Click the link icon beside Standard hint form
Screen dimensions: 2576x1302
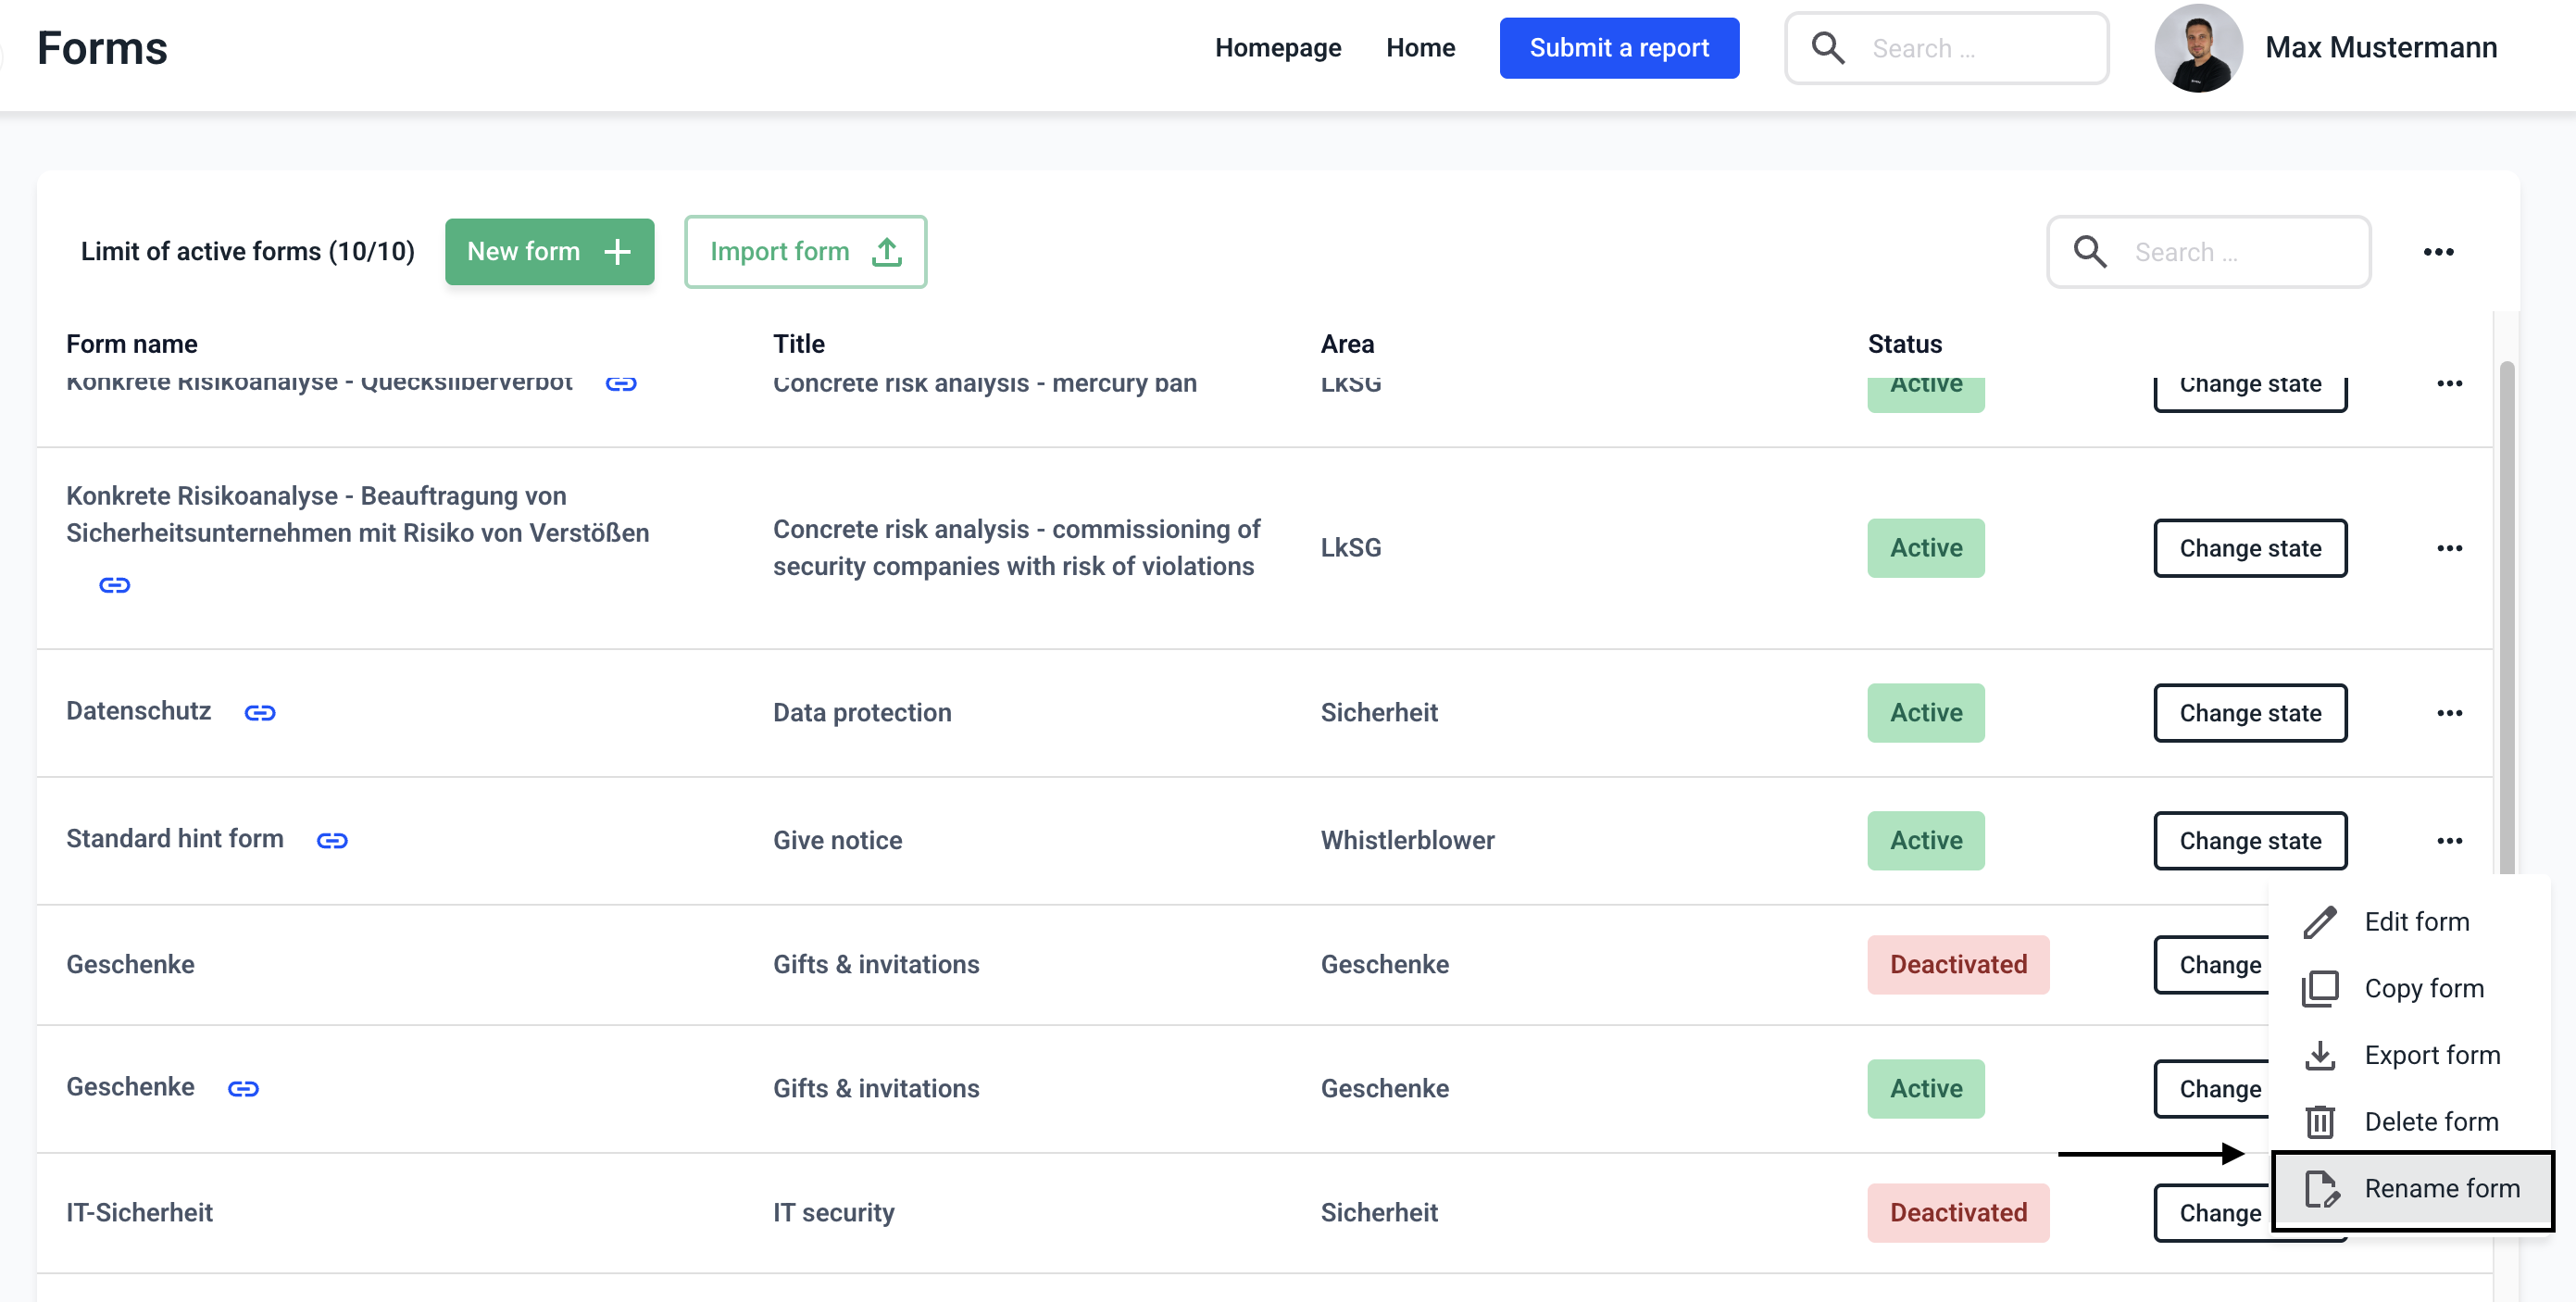click(332, 840)
